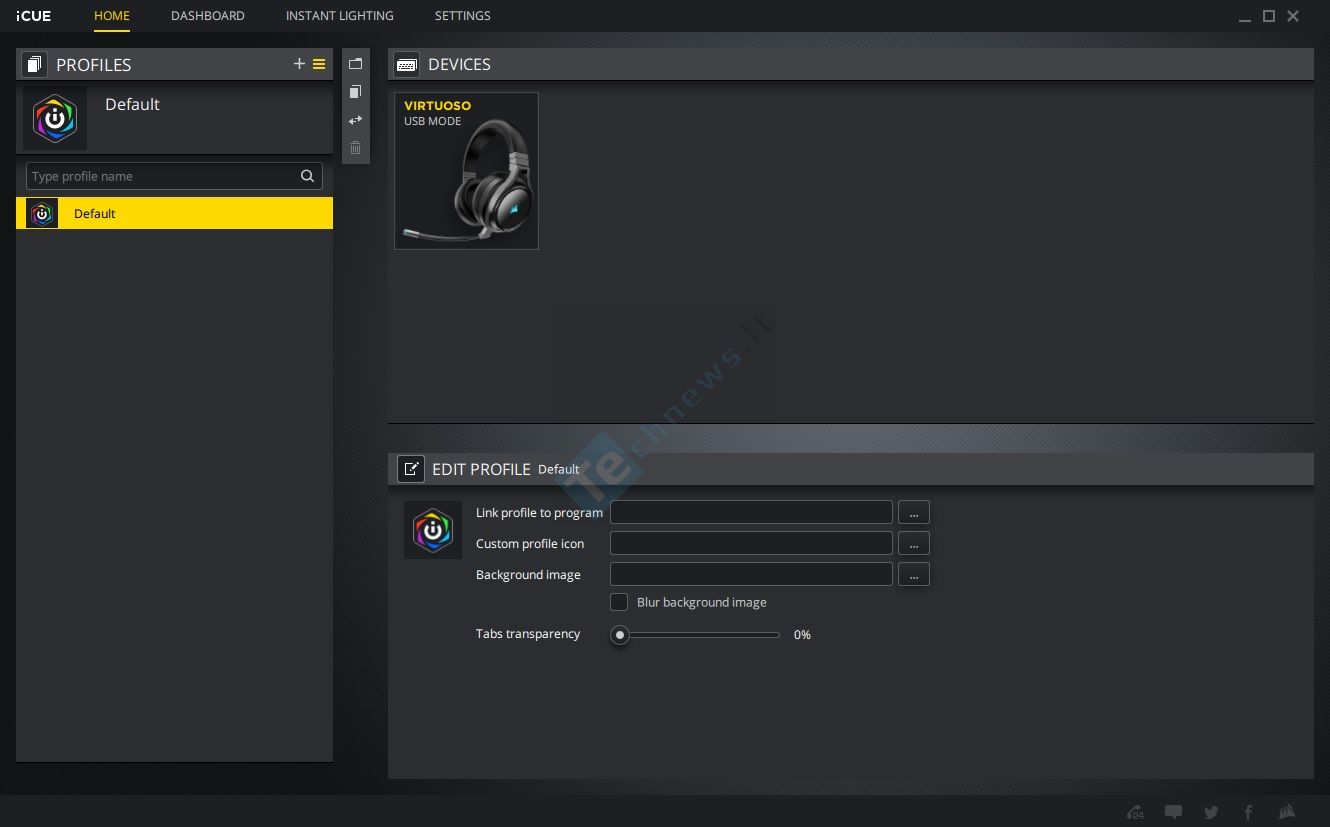This screenshot has width=1330, height=827.
Task: Click the search magnifier icon
Action: pos(308,176)
